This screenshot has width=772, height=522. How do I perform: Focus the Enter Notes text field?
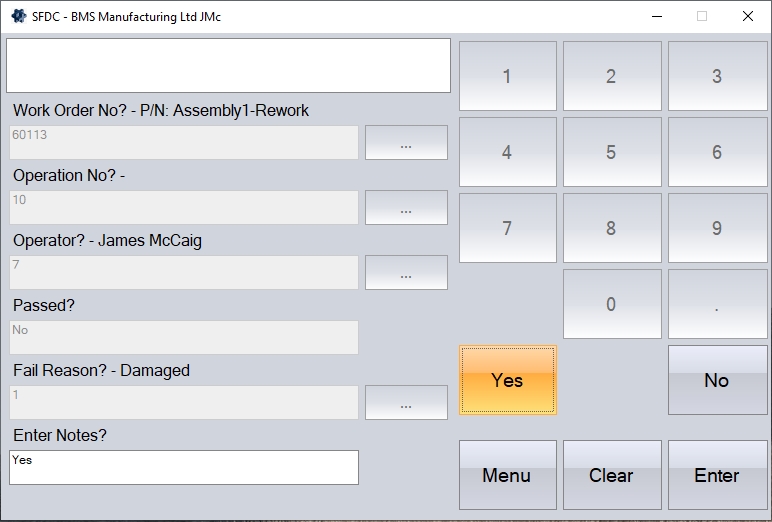tap(184, 467)
